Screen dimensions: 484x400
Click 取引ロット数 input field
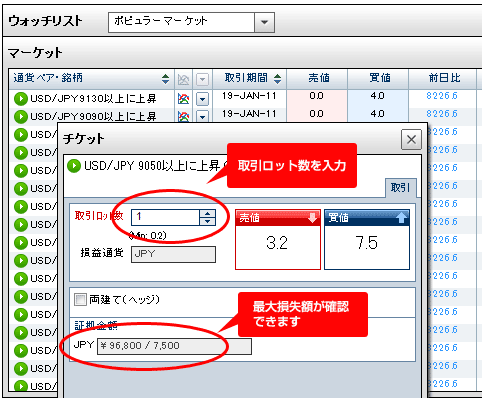pyautogui.click(x=166, y=217)
